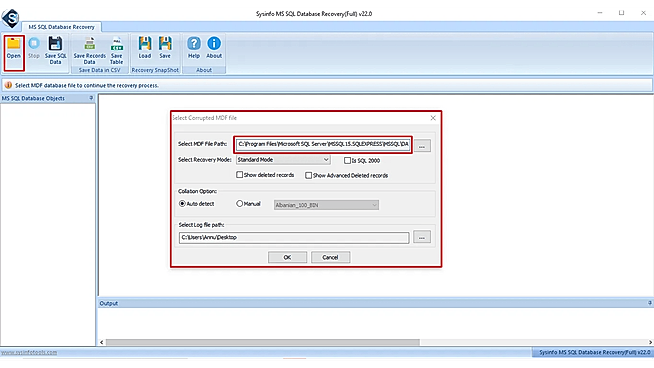Click Save Records Data icon
Viewport: 654px width, 368px height.
pyautogui.click(x=89, y=43)
